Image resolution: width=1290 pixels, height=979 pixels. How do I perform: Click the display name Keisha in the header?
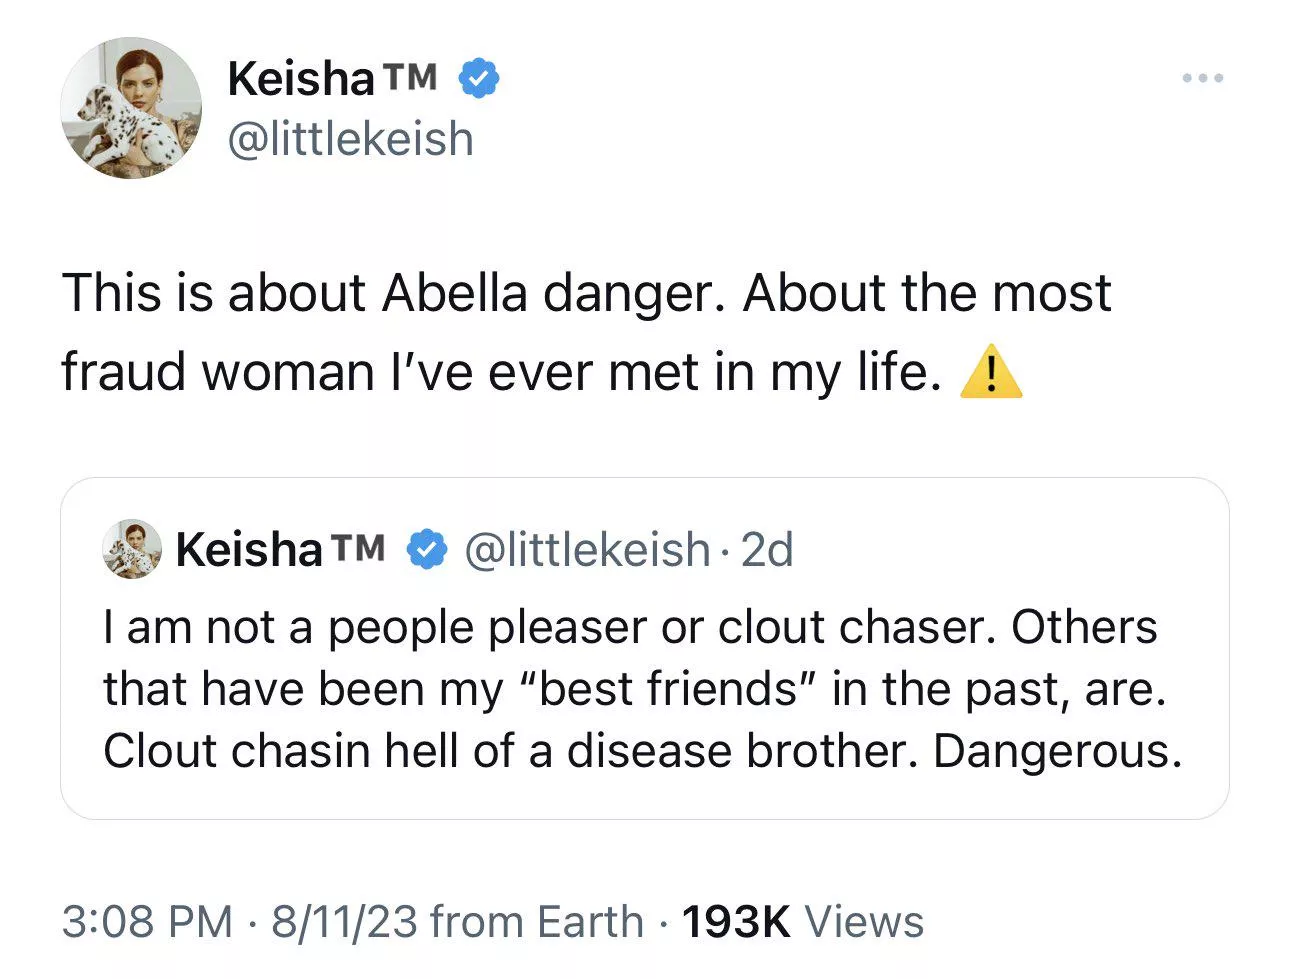point(300,77)
